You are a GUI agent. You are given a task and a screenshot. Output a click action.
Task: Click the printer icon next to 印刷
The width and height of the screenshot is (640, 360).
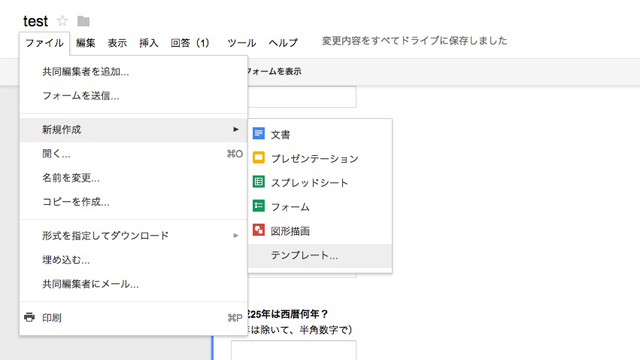tap(29, 317)
